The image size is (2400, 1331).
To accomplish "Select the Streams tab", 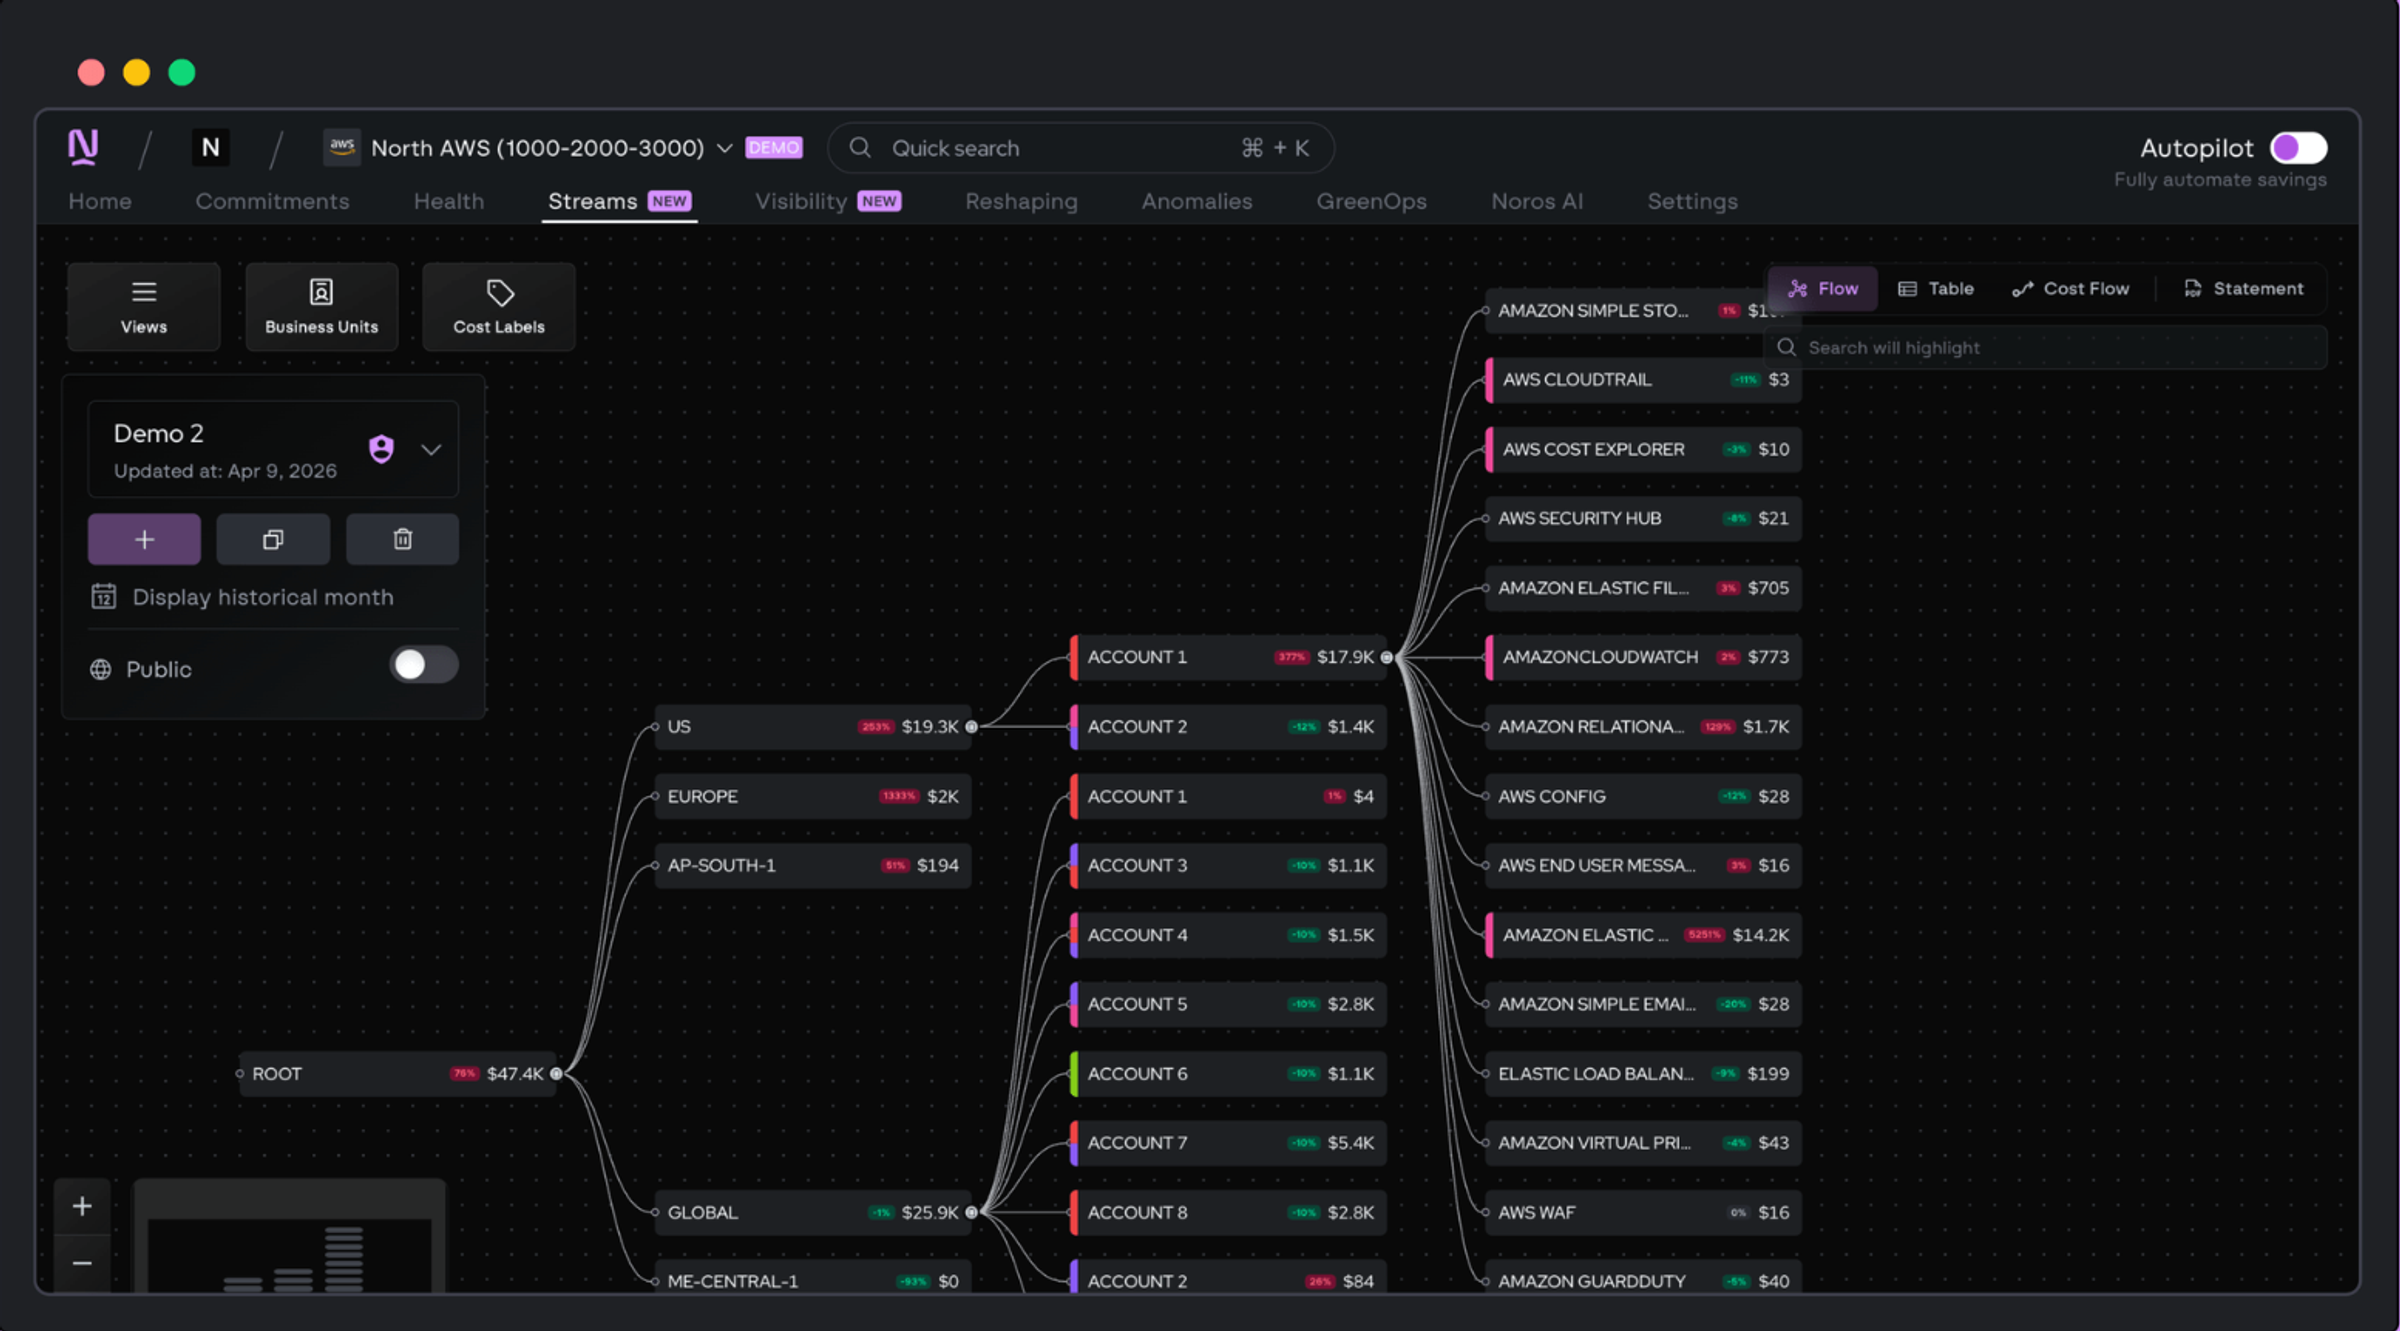I will (x=619, y=201).
